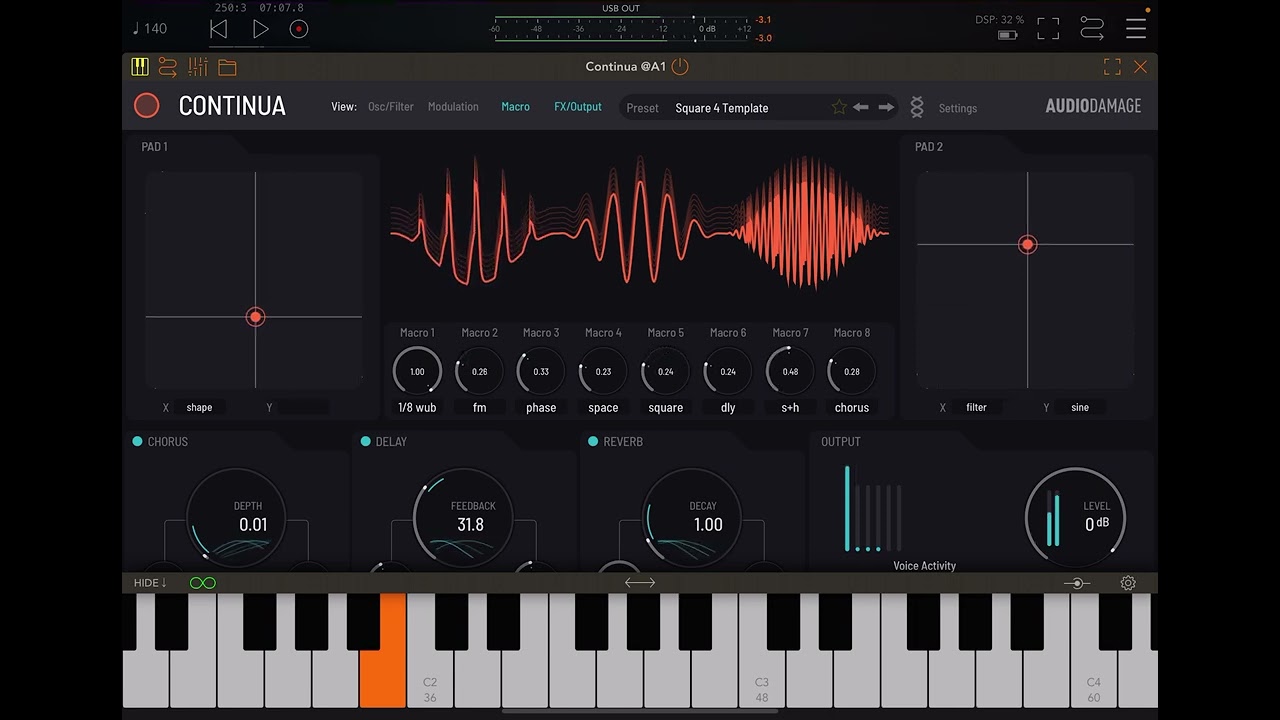This screenshot has height=720, width=1280.
Task: Open the host routing icon at top right
Action: click(1092, 29)
